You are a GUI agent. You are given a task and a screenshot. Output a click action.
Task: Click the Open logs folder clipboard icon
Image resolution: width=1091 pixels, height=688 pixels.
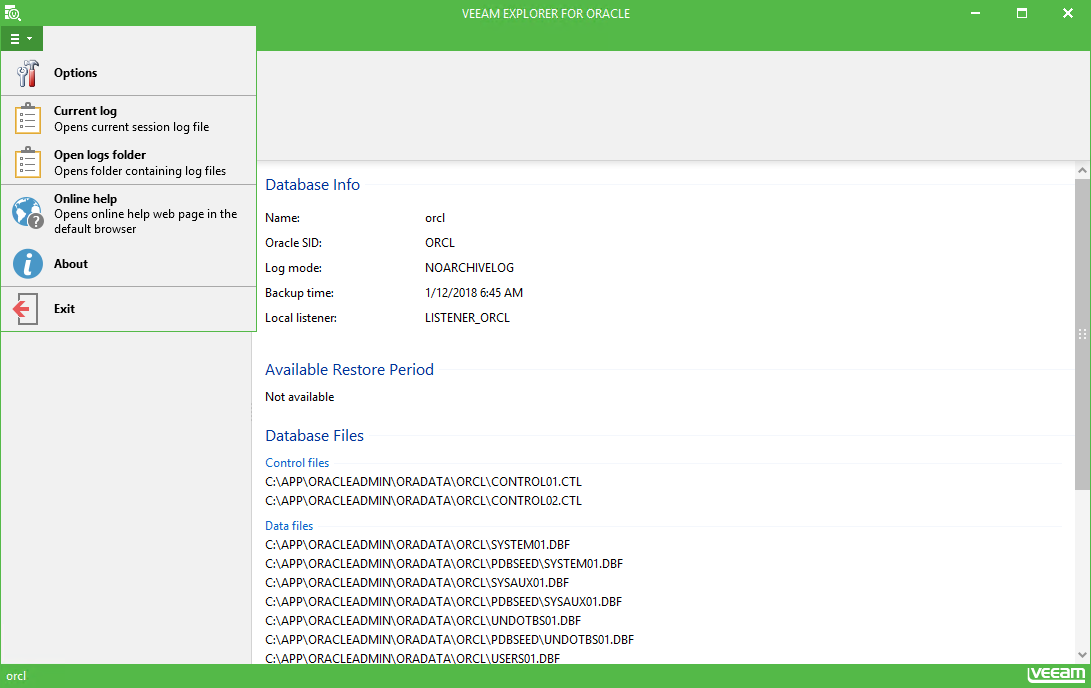pyautogui.click(x=27, y=162)
